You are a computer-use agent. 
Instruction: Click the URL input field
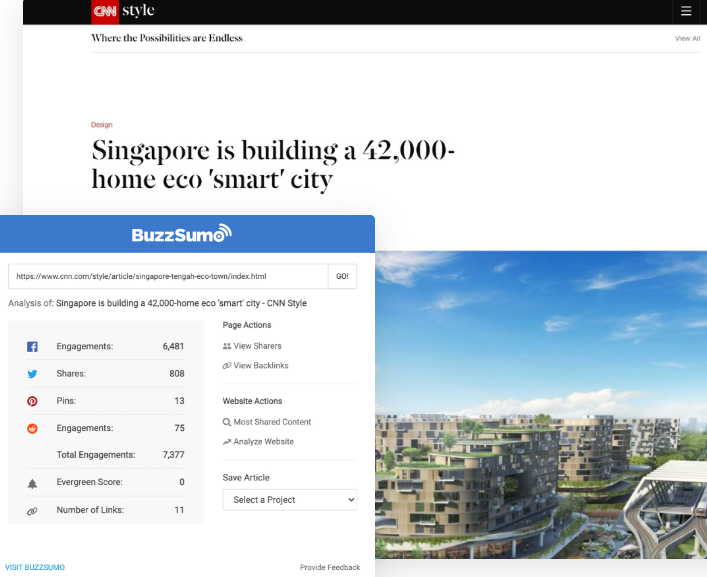168,276
